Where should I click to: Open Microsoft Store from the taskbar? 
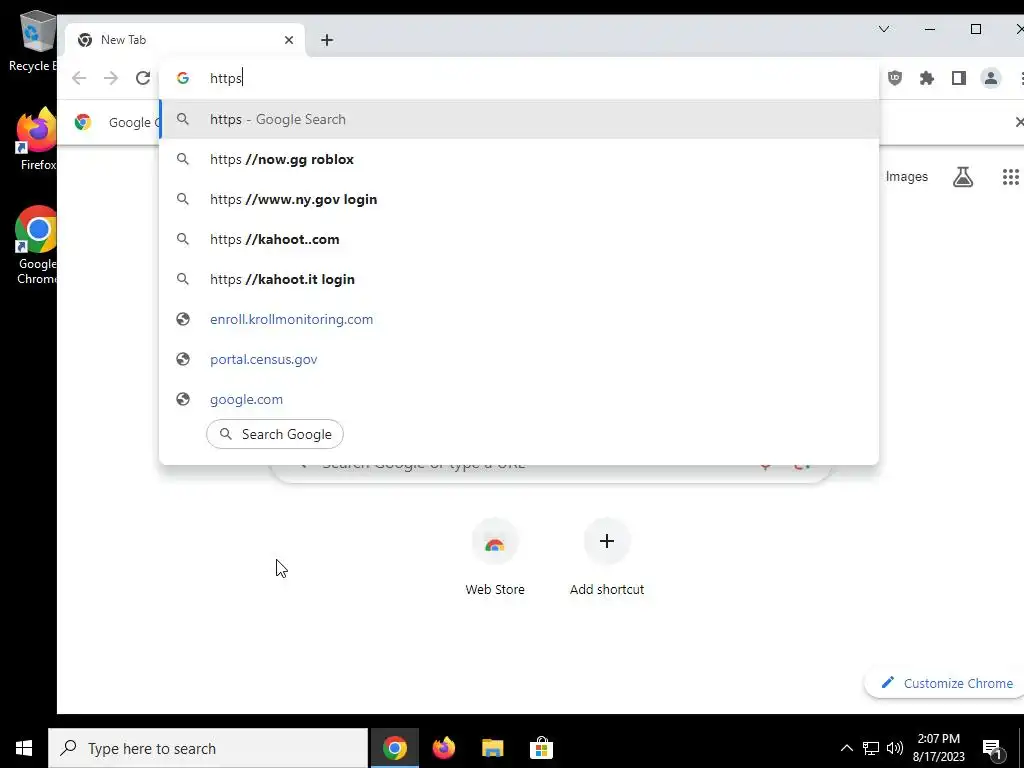[x=541, y=748]
